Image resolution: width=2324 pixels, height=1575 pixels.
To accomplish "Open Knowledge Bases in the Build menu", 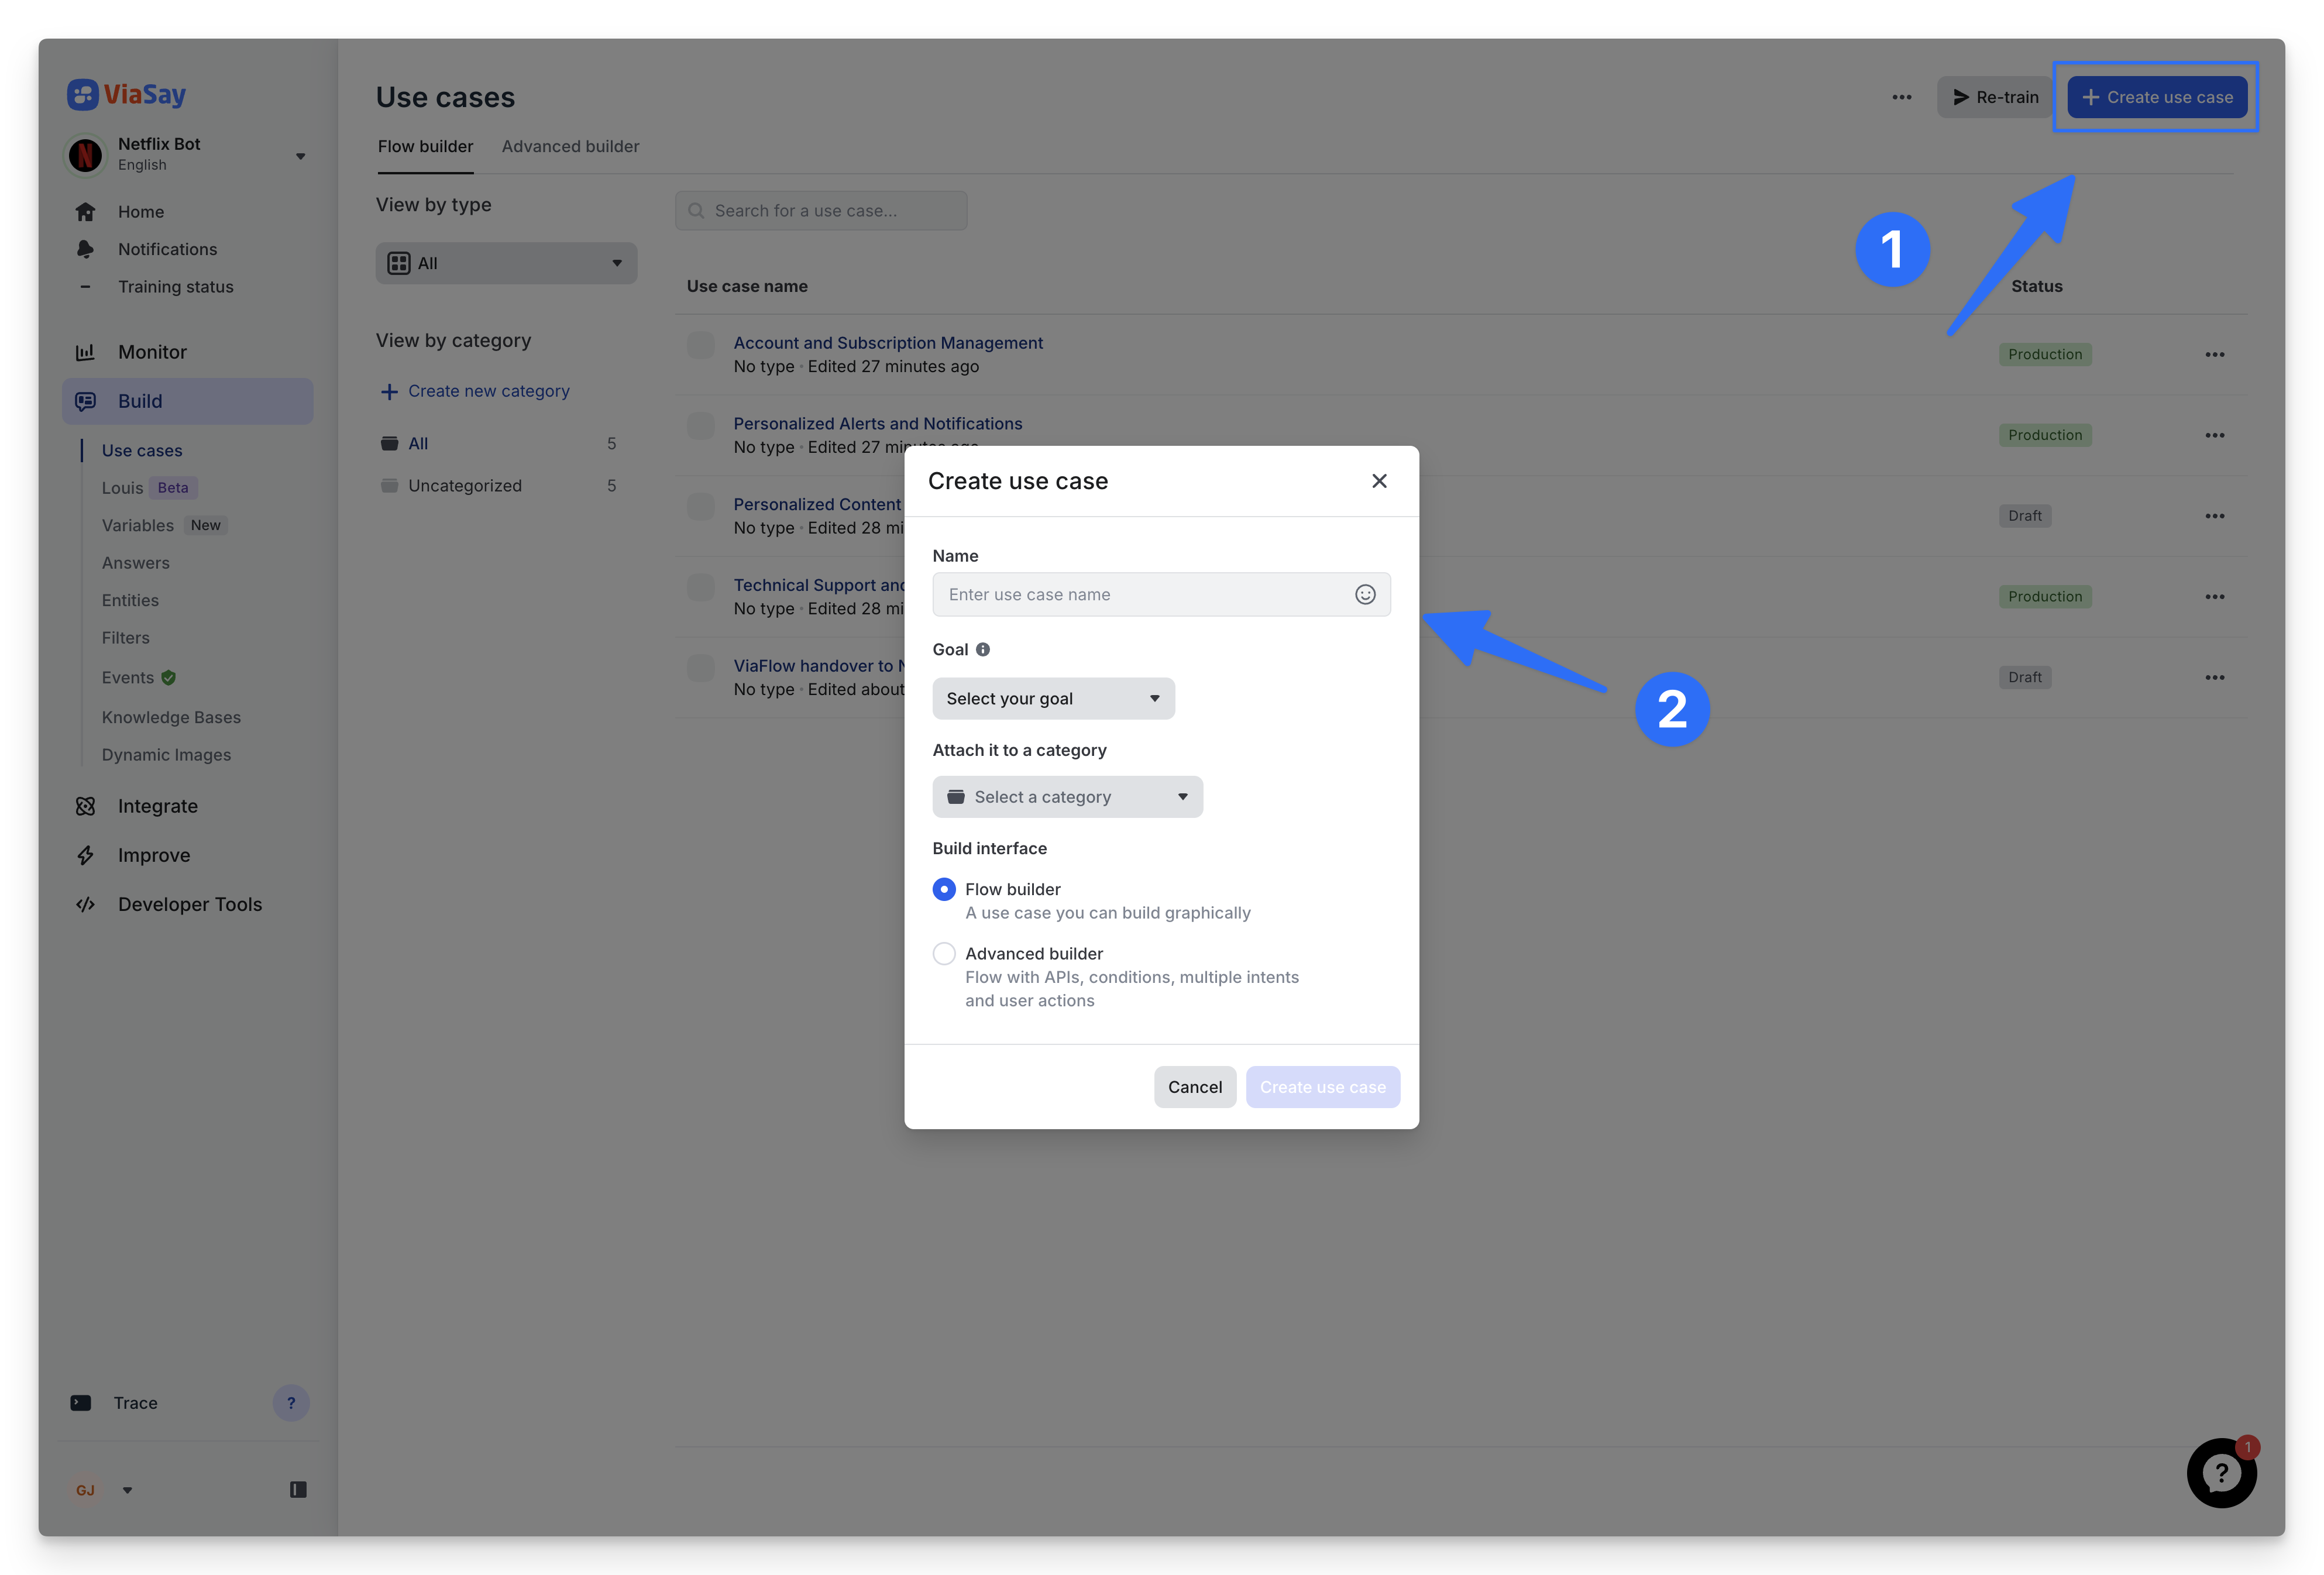I will pos(171,717).
